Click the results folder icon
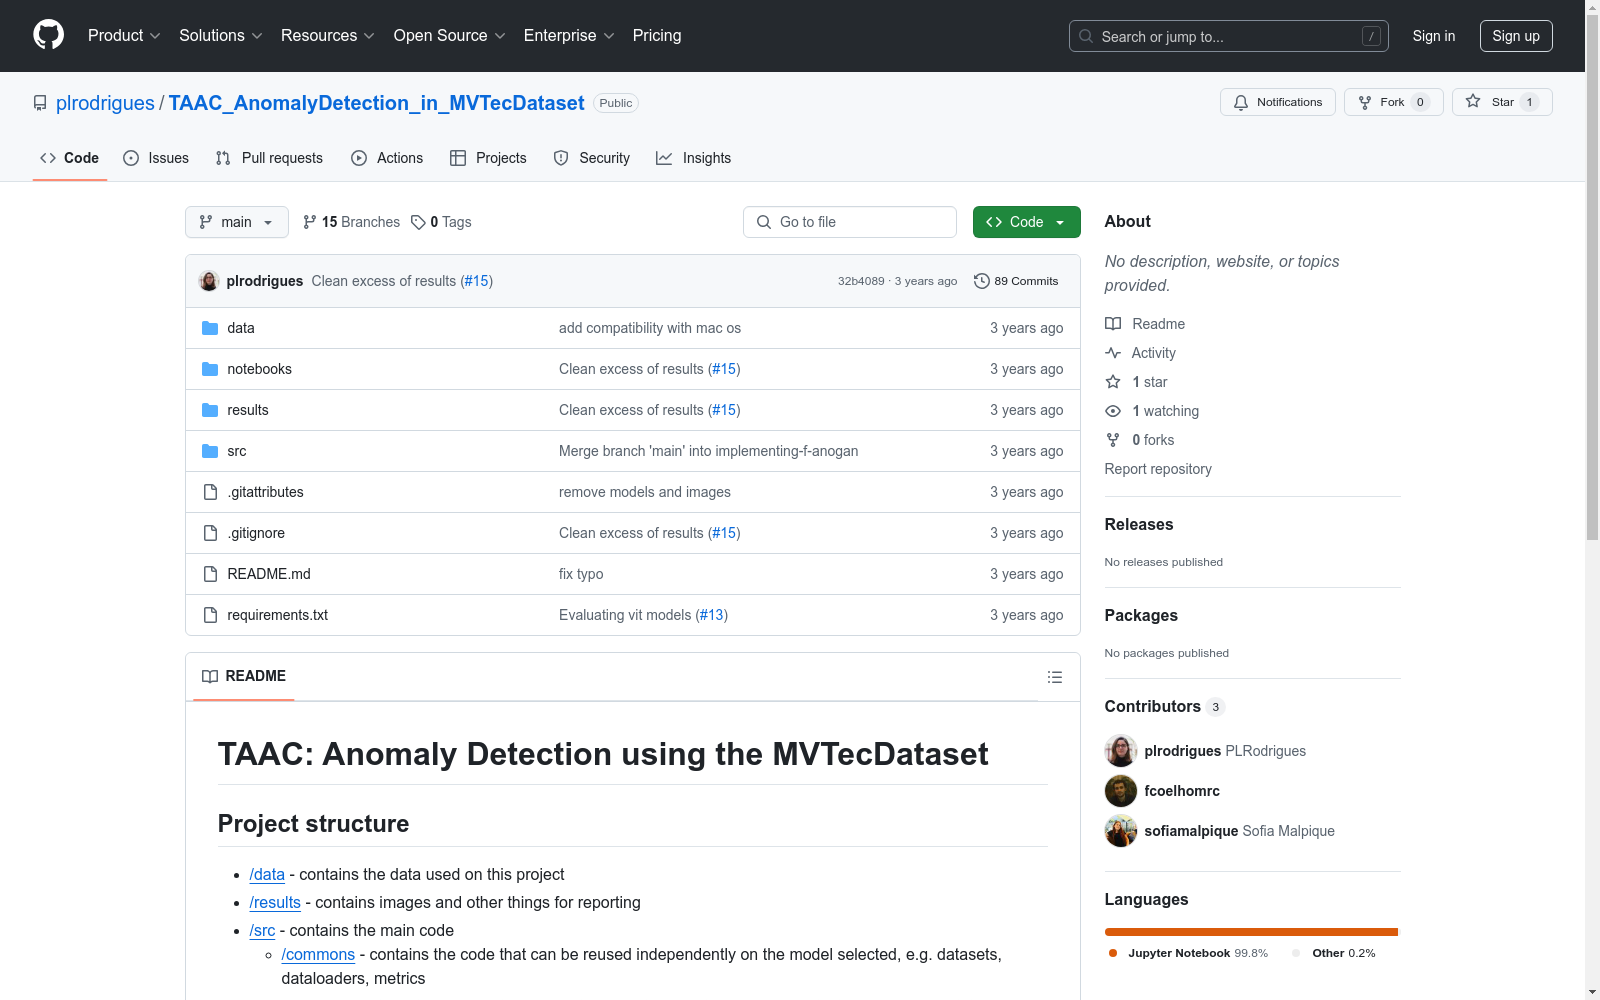1600x1000 pixels. click(x=210, y=410)
